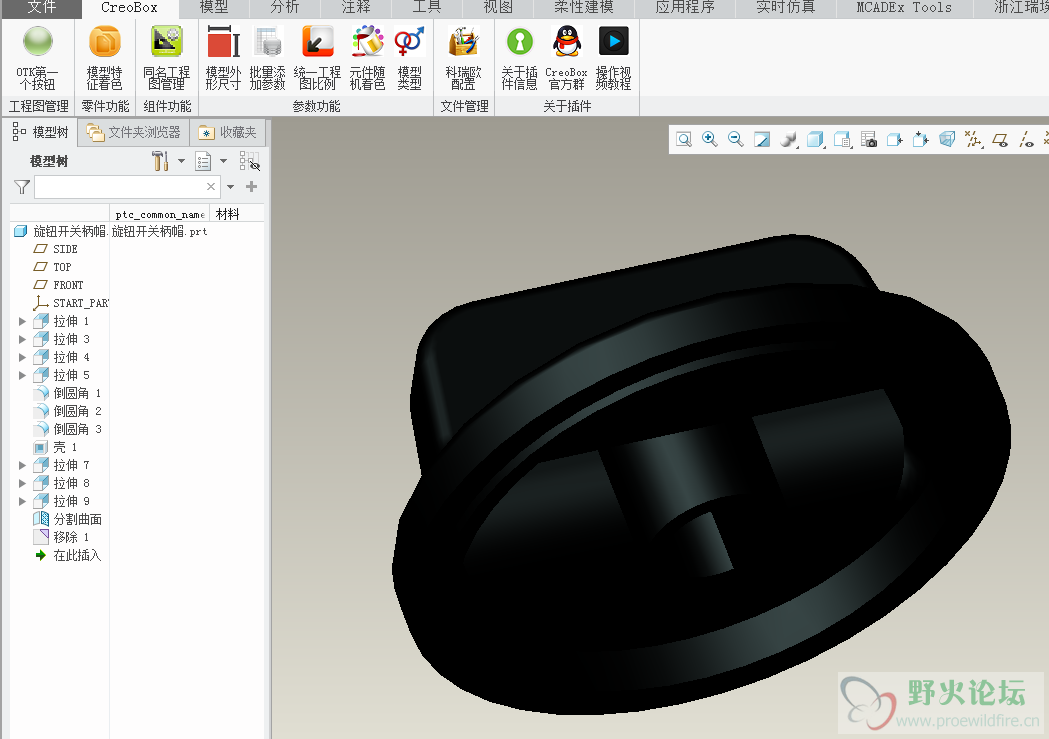Select the 模型树 panel tab
Screen dimensions: 1049x739
[x=40, y=132]
